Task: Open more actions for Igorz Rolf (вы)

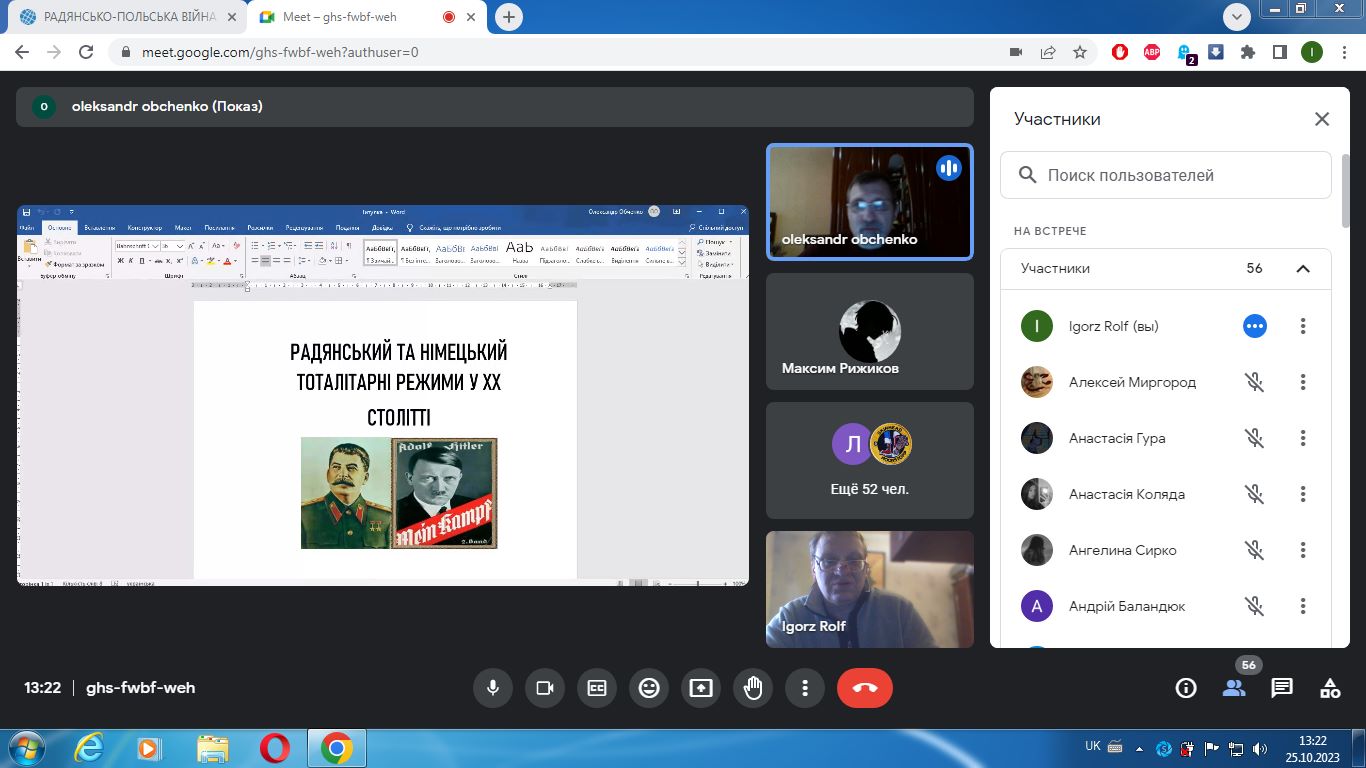Action: 1303,326
